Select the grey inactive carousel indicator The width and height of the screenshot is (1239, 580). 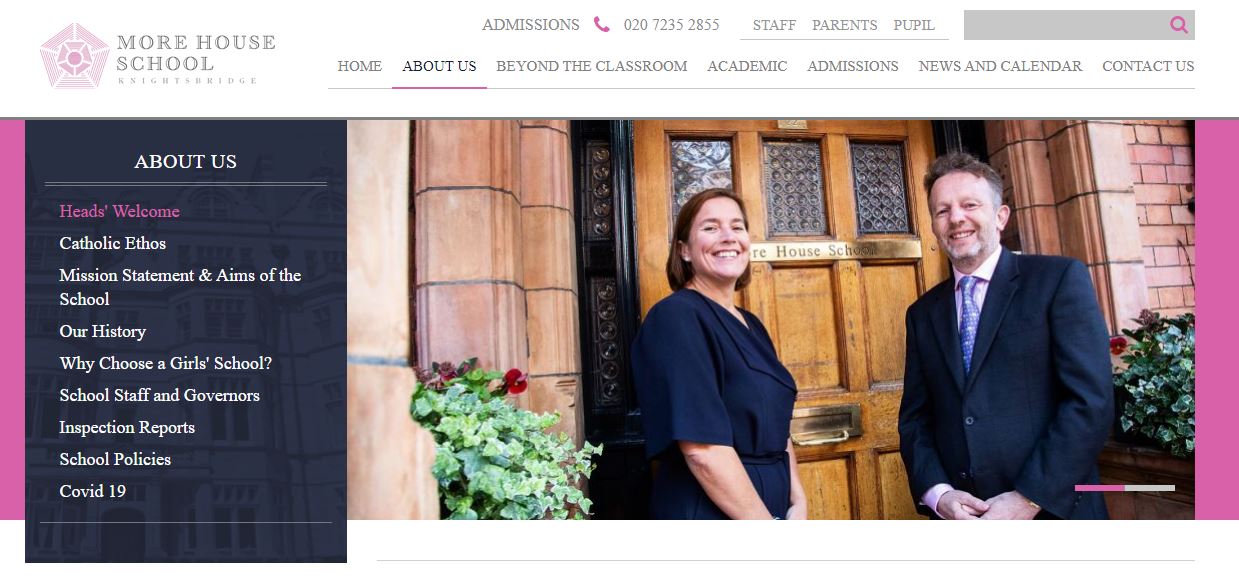(x=1150, y=488)
